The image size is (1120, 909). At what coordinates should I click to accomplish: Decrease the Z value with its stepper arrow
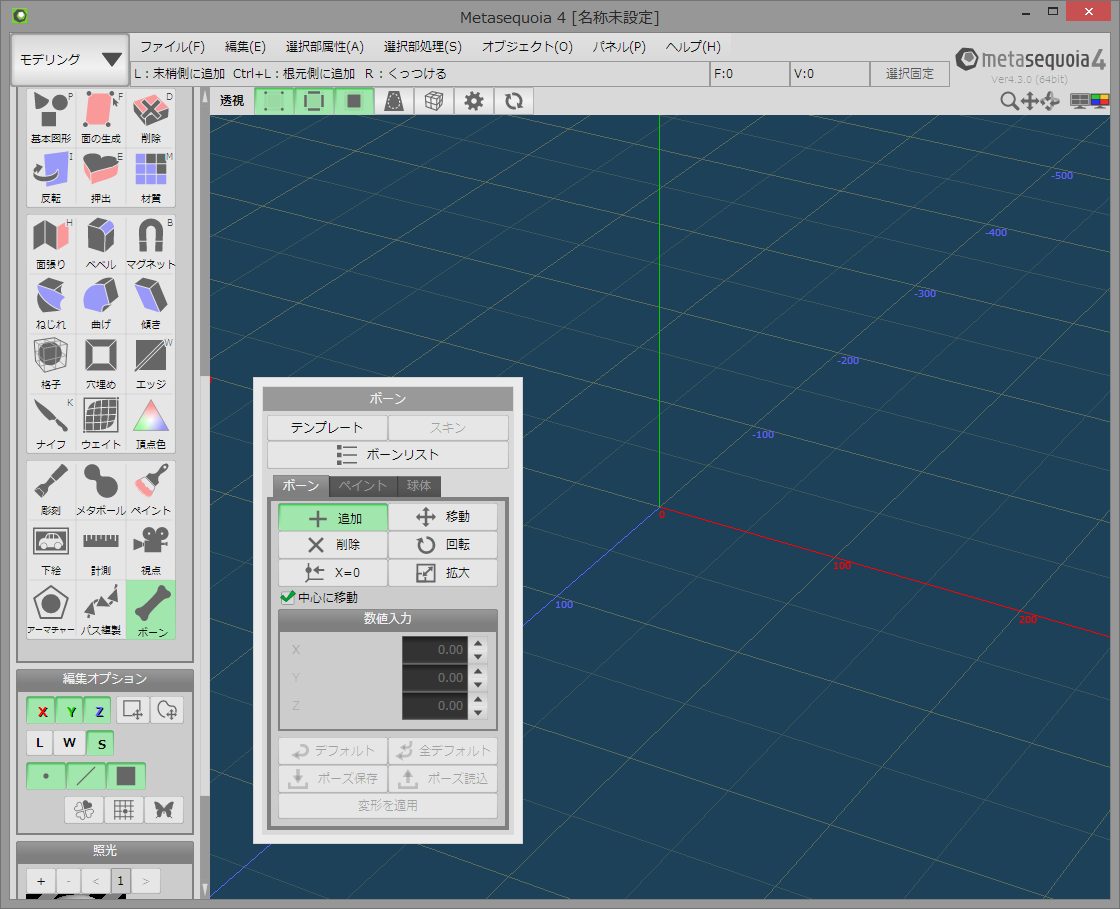pyautogui.click(x=478, y=711)
